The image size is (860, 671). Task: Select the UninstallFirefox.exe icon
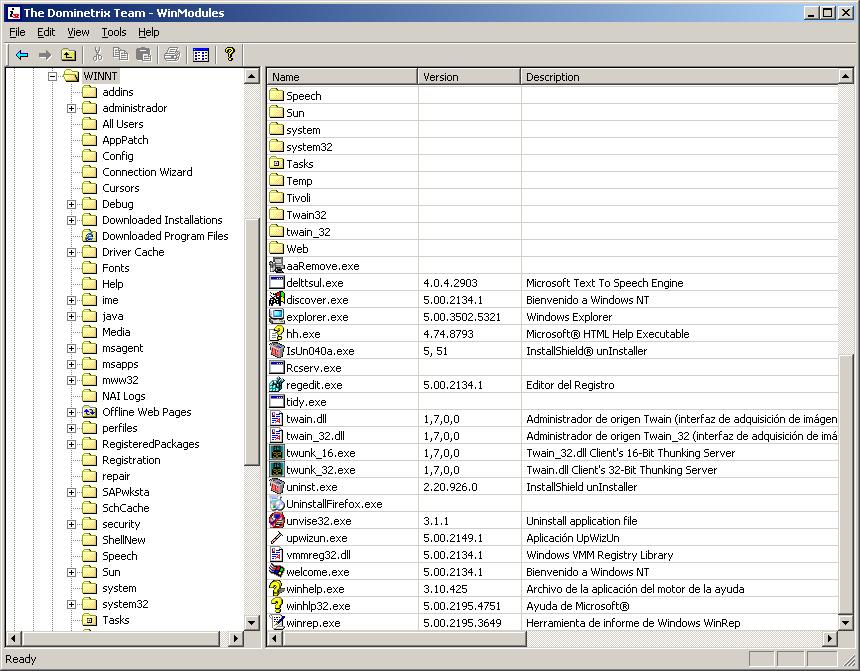coord(276,504)
